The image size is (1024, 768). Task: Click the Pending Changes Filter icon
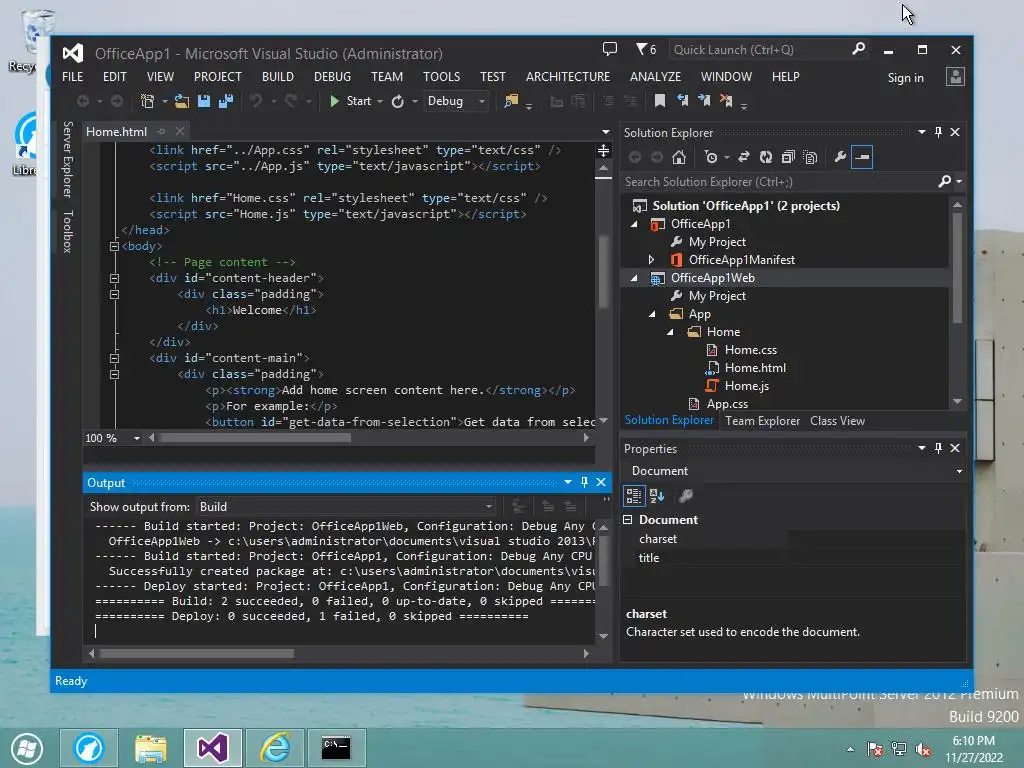(711, 157)
